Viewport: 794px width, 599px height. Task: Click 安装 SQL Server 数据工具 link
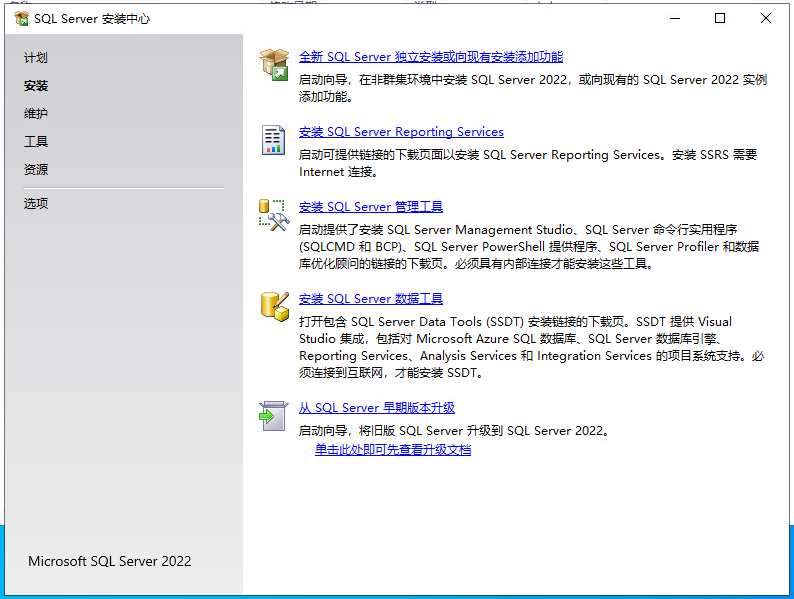tap(371, 299)
